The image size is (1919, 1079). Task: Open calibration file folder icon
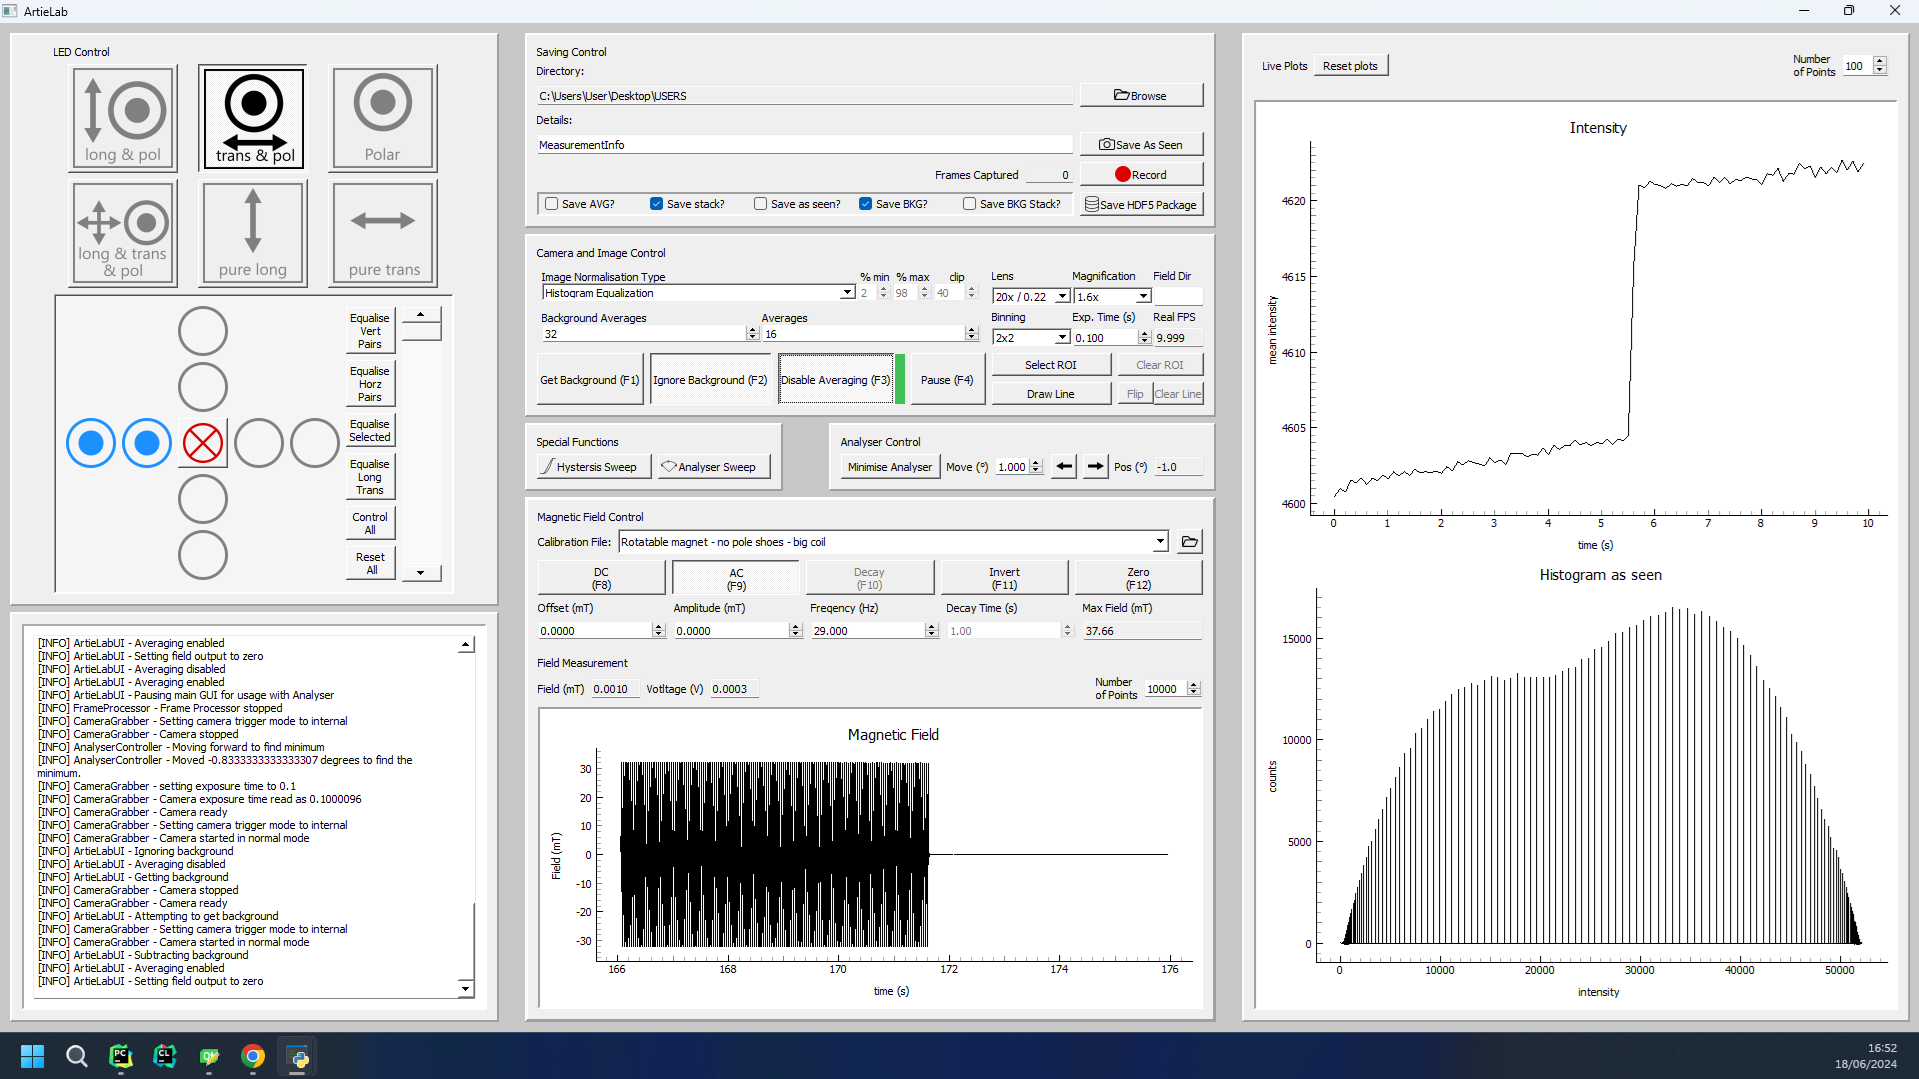point(1189,542)
